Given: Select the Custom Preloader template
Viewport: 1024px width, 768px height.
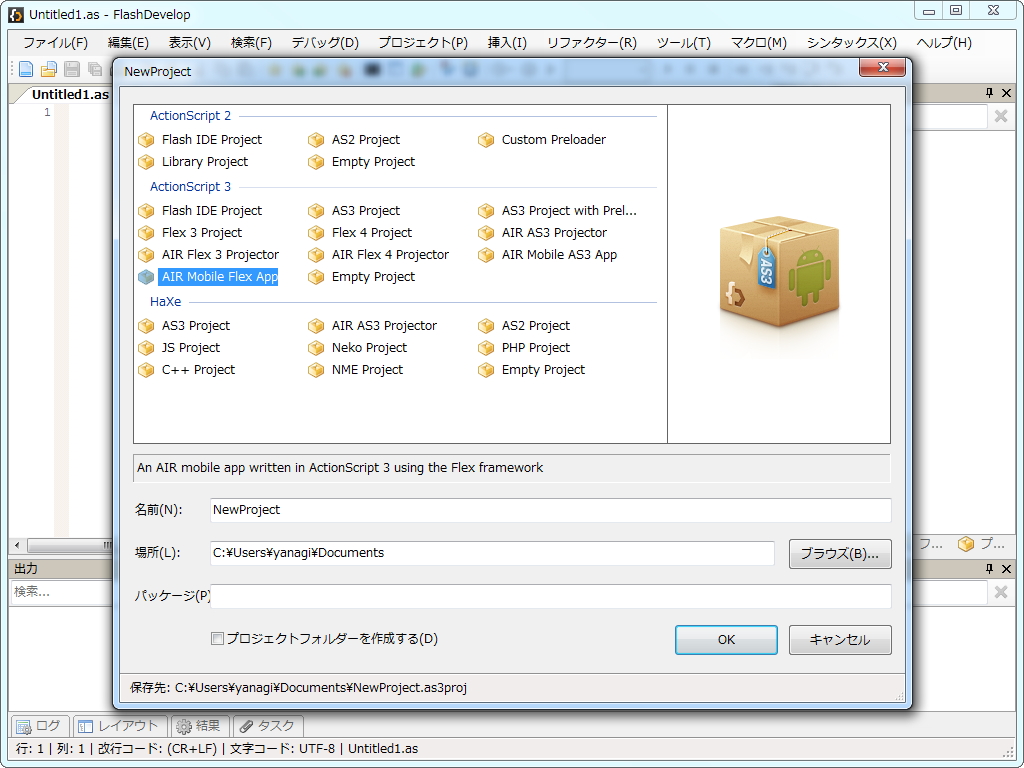Looking at the screenshot, I should (552, 139).
